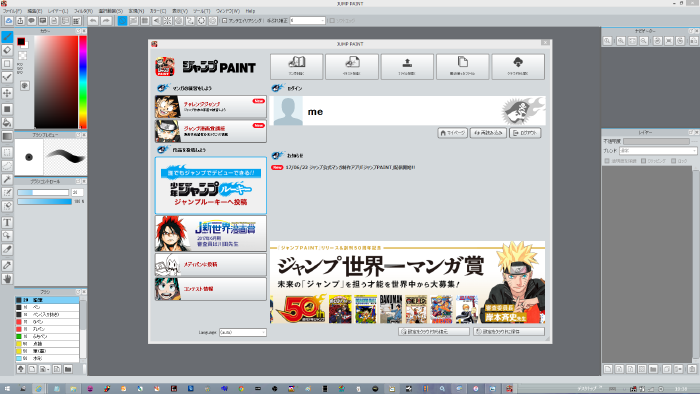Enable the radial snap guide
The image size is (700, 394).
tap(167, 21)
